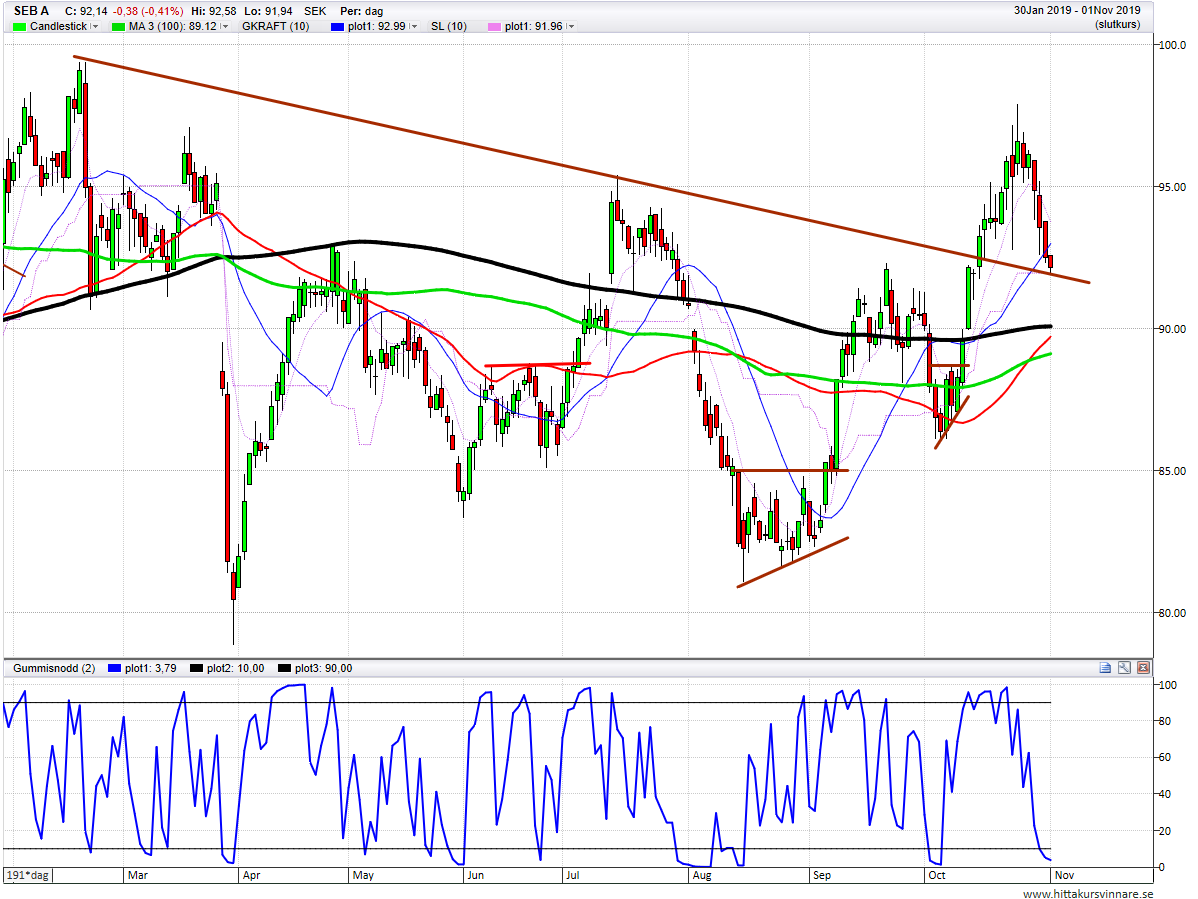Image resolution: width=1198 pixels, height=899 pixels.
Task: Select the Candlestick legend label
Action: (58, 26)
